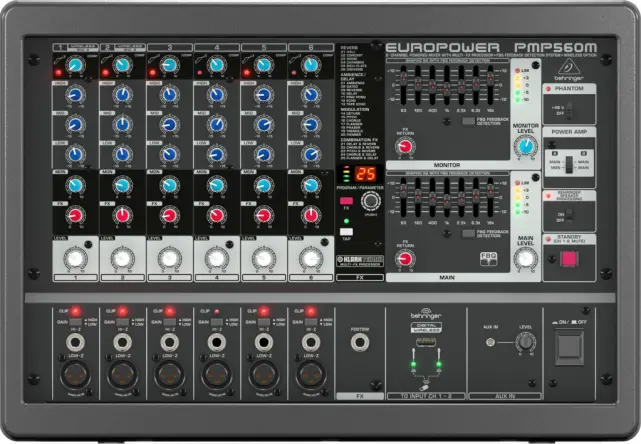Select the channel 4 LOW EQ knob
This screenshot has height=444, width=641.
[217, 155]
